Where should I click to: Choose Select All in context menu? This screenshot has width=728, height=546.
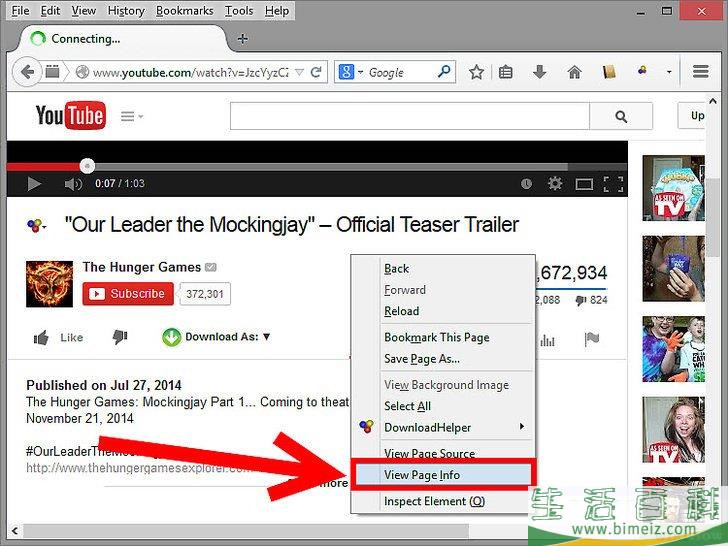tap(407, 406)
